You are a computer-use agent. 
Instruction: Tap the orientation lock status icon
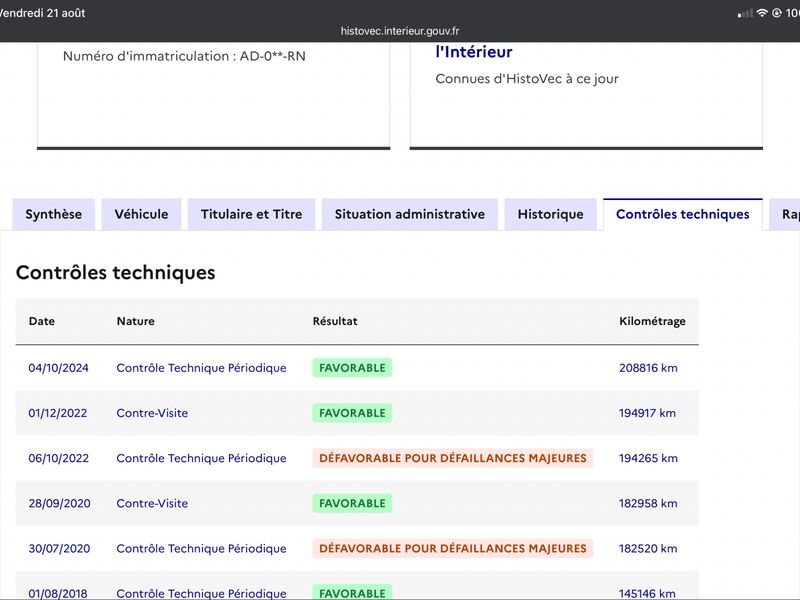click(x=777, y=13)
